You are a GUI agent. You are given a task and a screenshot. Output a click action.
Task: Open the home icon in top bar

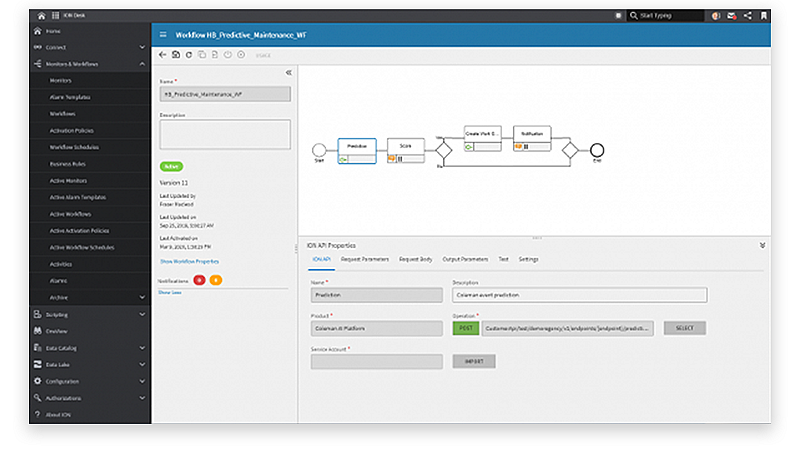tap(41, 16)
